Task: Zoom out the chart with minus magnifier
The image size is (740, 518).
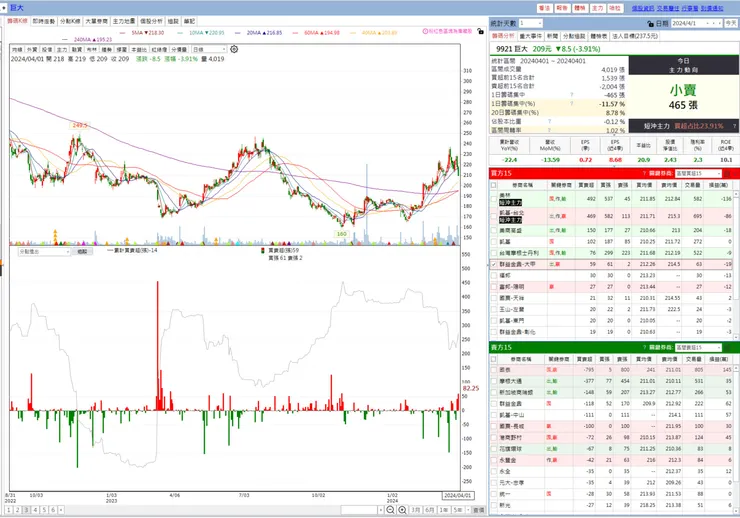Action: coord(390,510)
